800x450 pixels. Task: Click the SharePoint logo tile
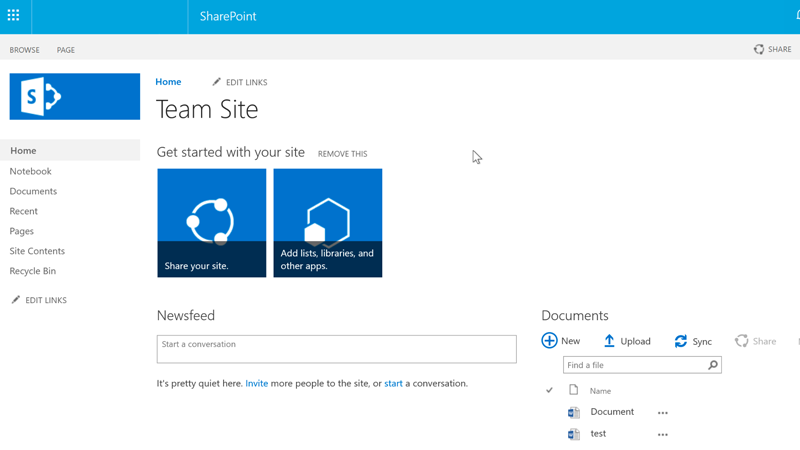point(74,96)
